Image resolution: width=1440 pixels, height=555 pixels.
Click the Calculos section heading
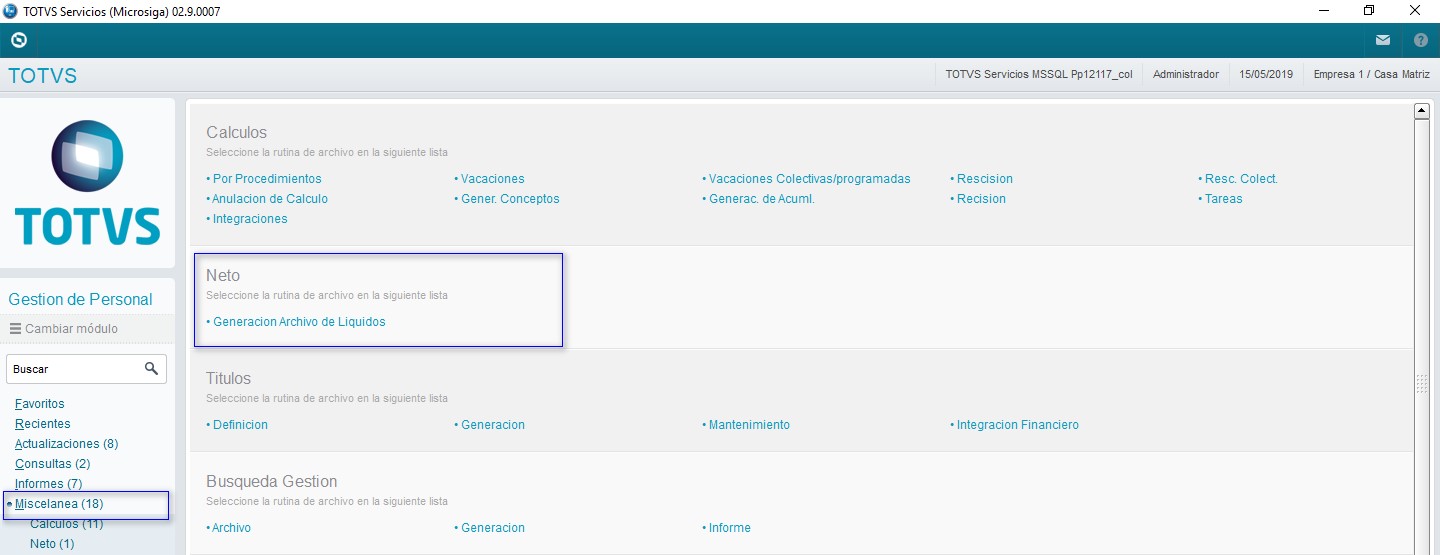pos(237,132)
